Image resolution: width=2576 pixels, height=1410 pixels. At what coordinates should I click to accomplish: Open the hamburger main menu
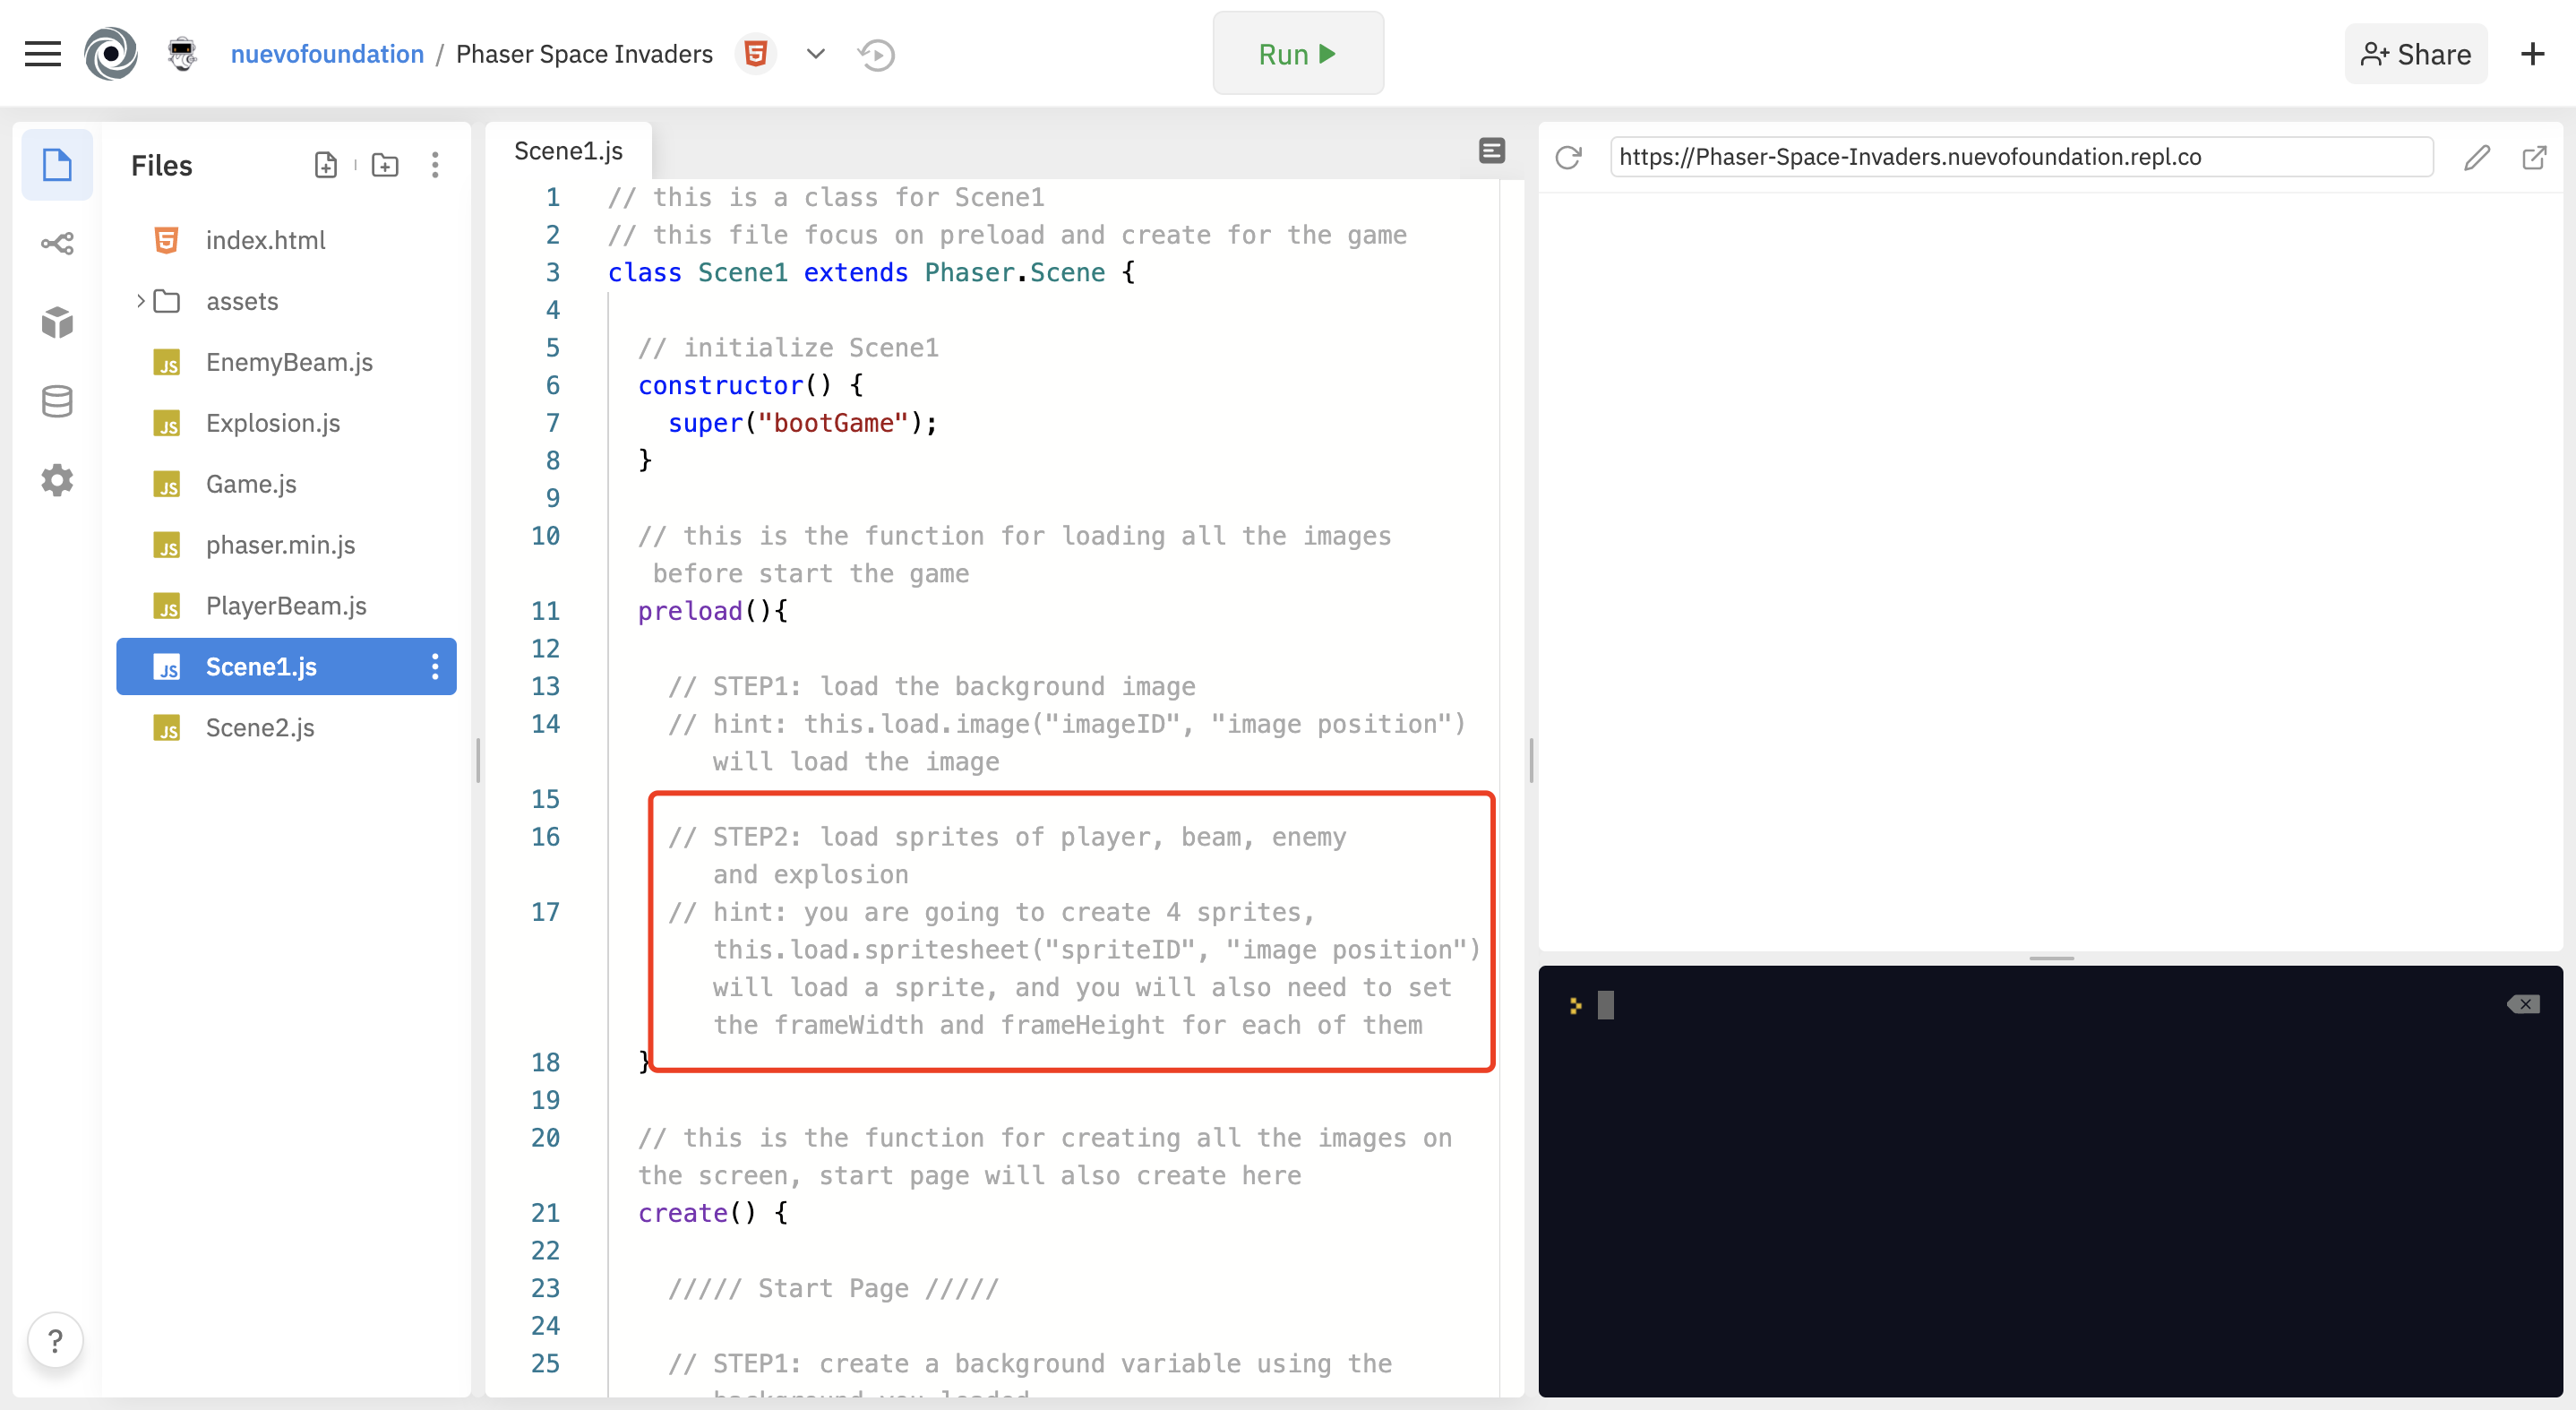tap(43, 54)
